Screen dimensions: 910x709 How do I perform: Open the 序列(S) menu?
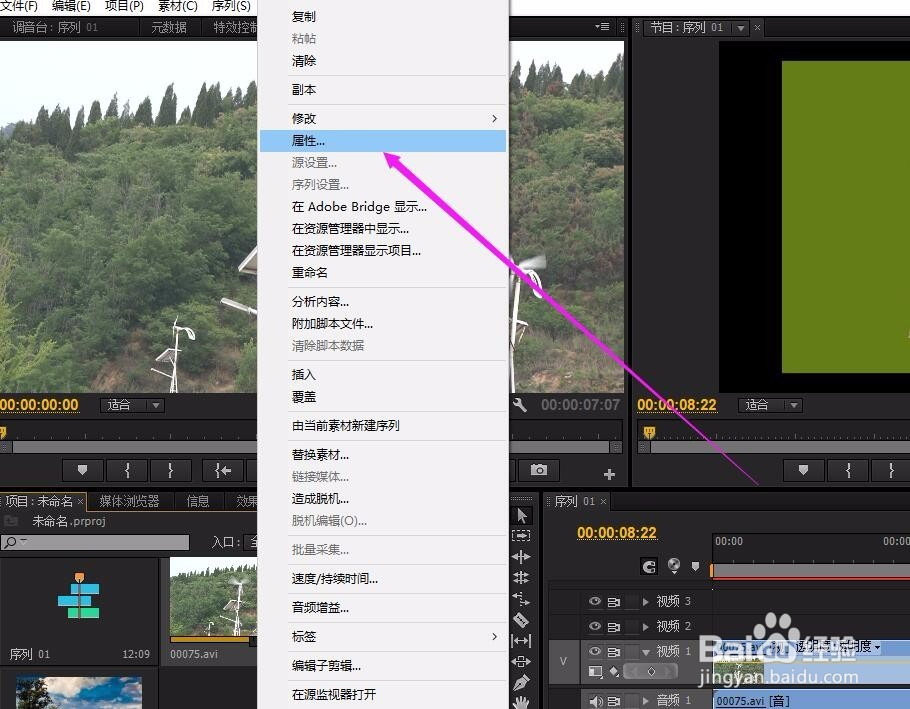(x=231, y=6)
